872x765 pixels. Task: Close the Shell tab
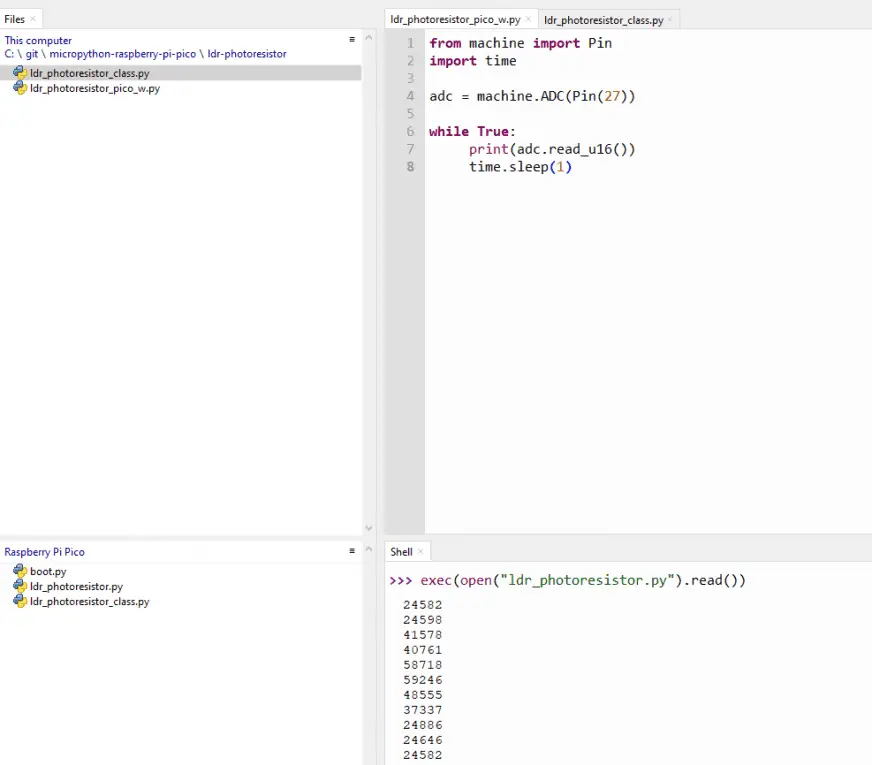point(421,552)
